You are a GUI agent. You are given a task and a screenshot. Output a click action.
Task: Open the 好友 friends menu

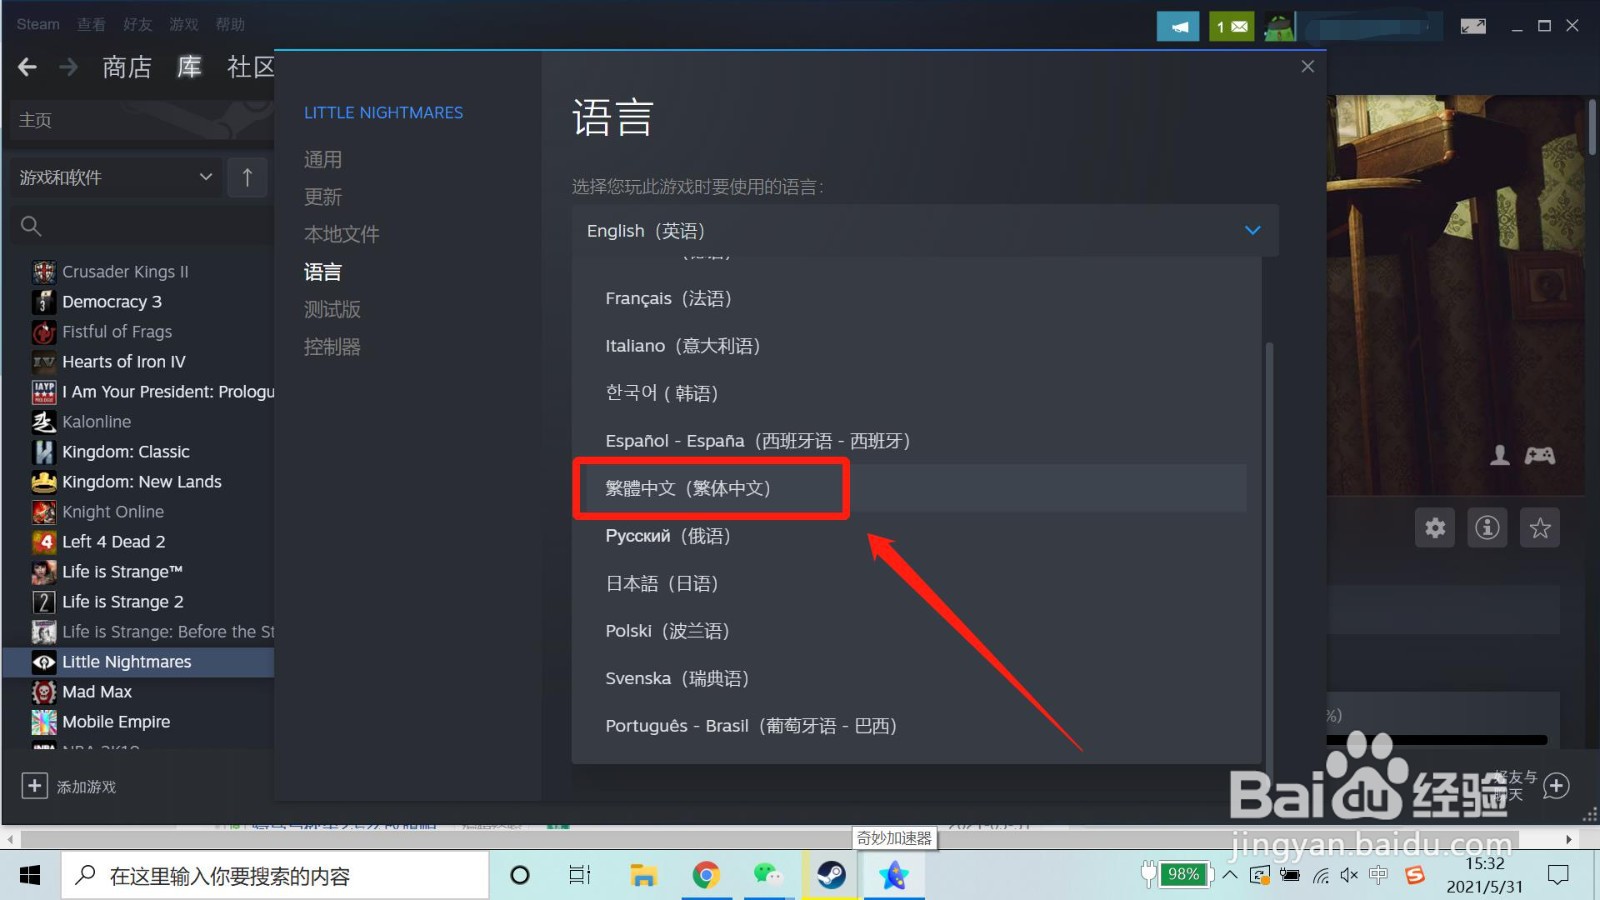point(138,24)
